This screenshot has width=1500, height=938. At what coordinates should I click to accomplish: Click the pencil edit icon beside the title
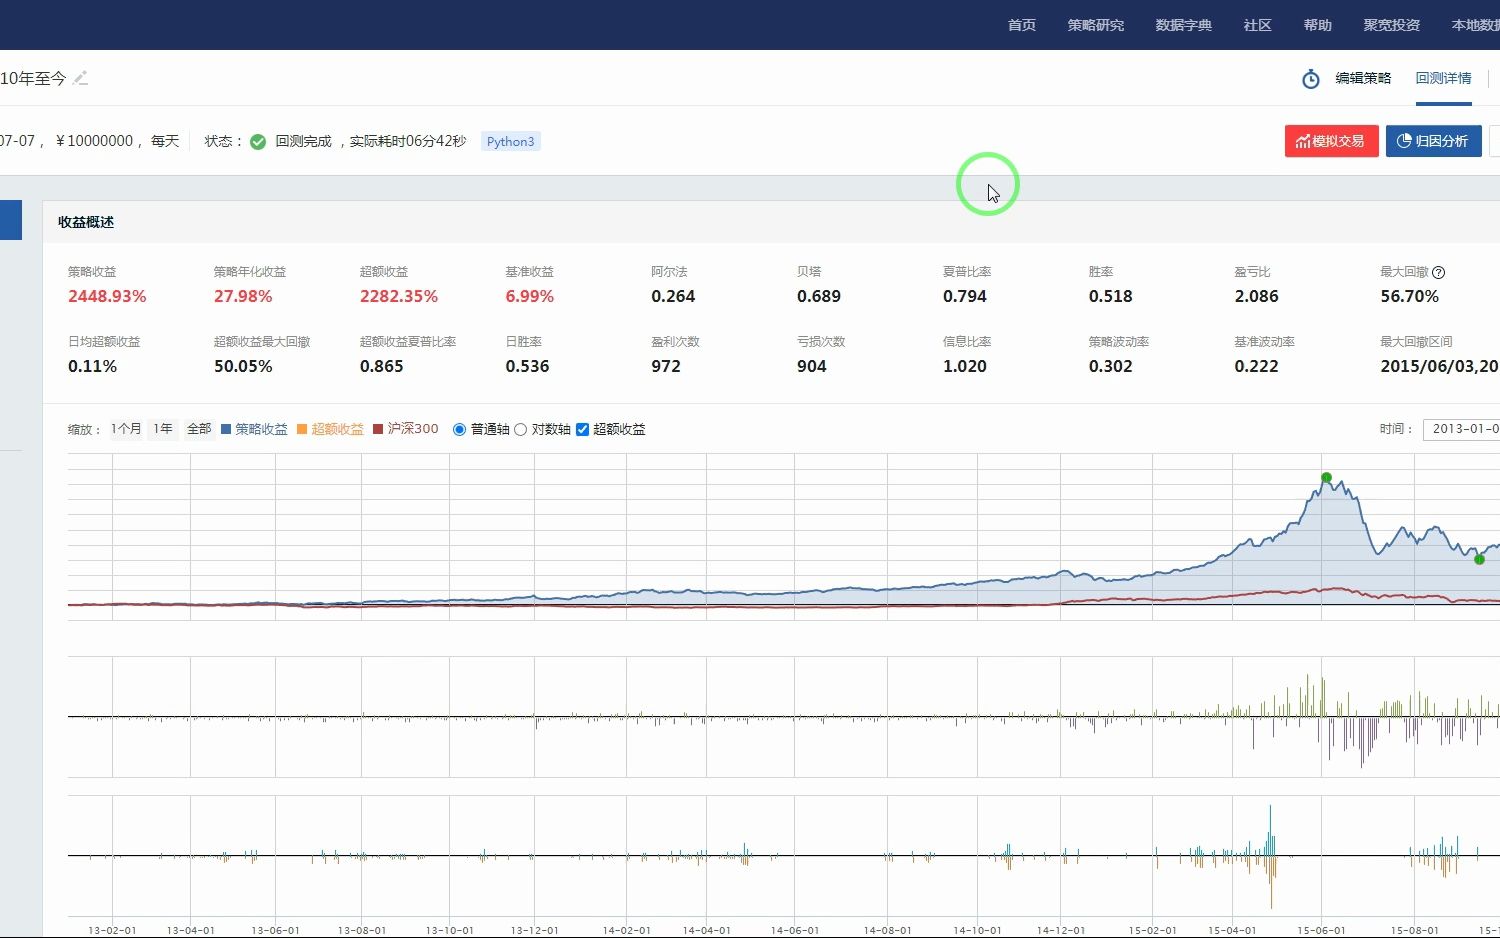[81, 78]
